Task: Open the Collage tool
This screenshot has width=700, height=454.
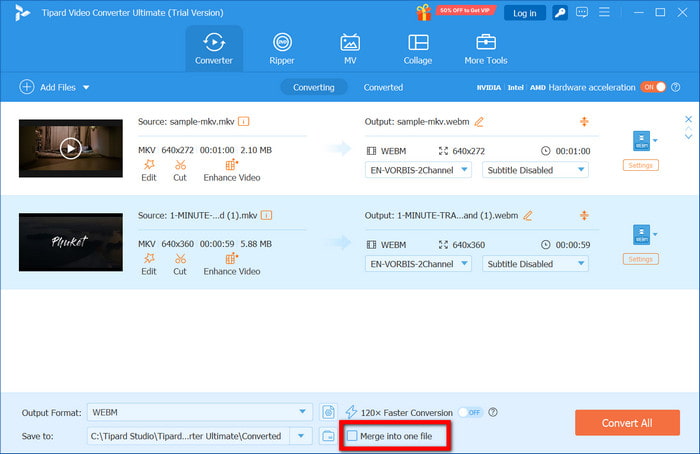Action: point(418,49)
